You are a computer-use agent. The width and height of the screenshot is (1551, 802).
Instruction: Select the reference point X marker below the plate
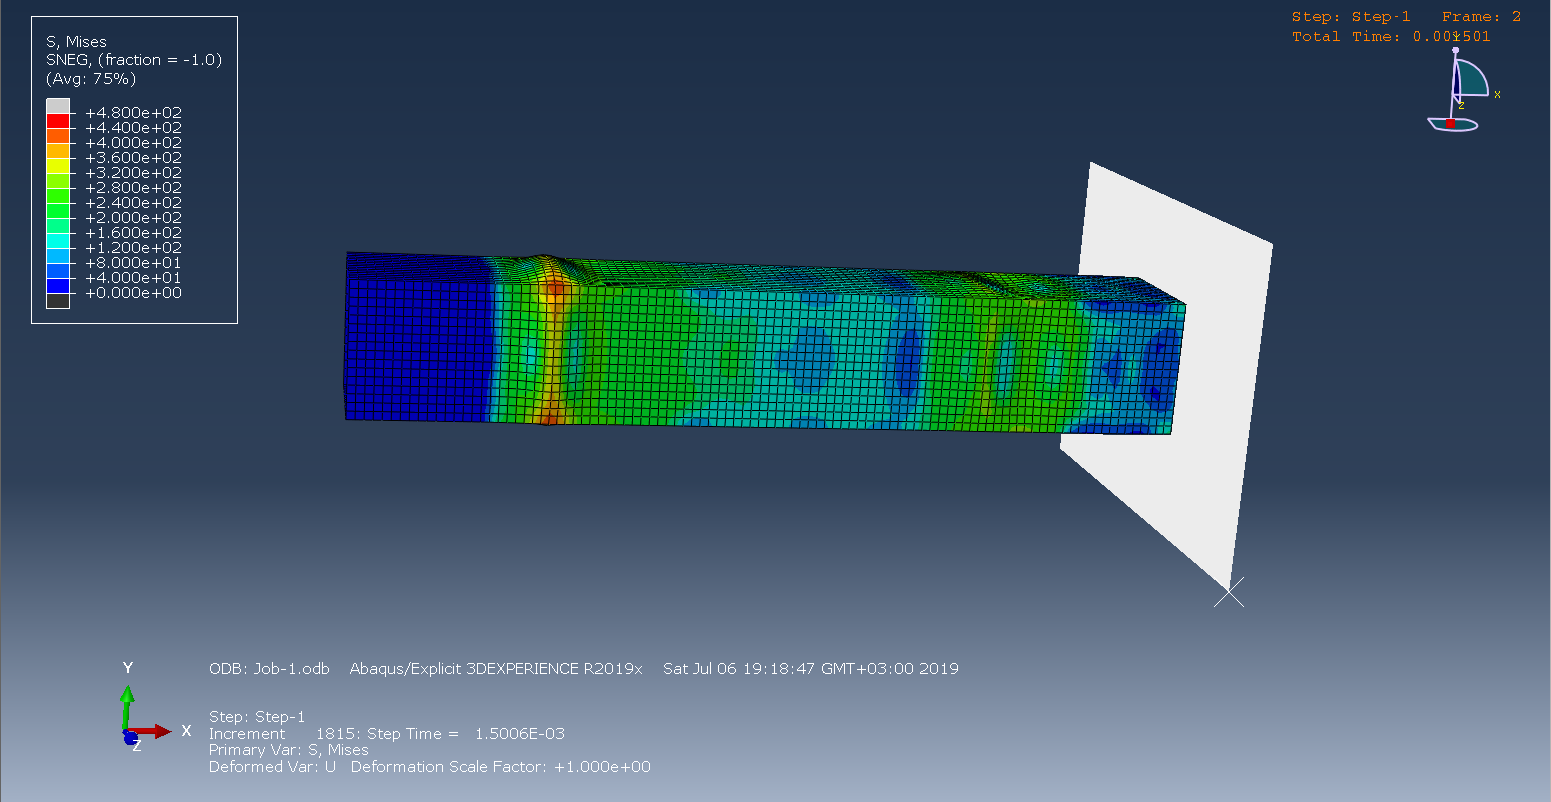pos(1229,592)
